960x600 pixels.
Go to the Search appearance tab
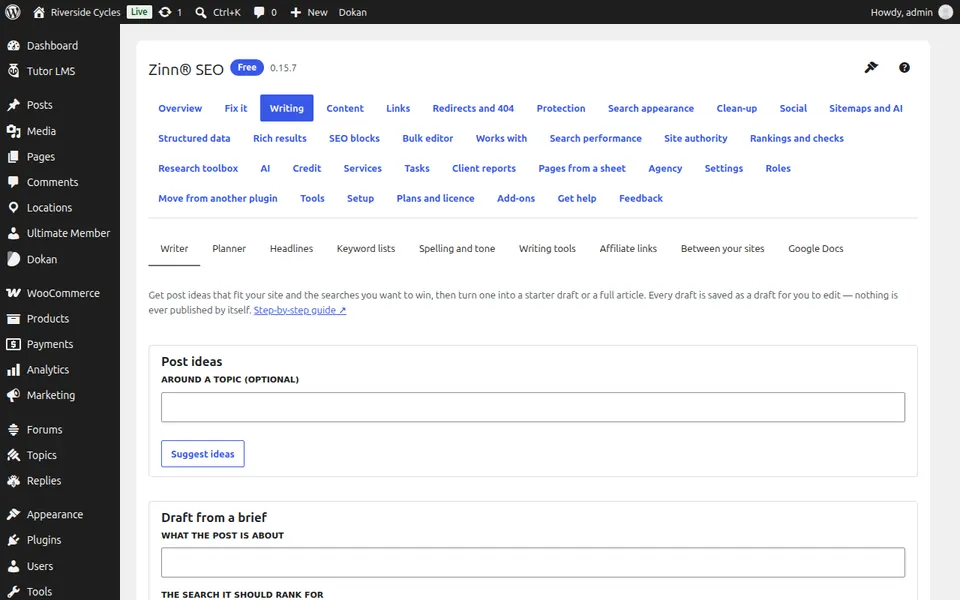[651, 108]
